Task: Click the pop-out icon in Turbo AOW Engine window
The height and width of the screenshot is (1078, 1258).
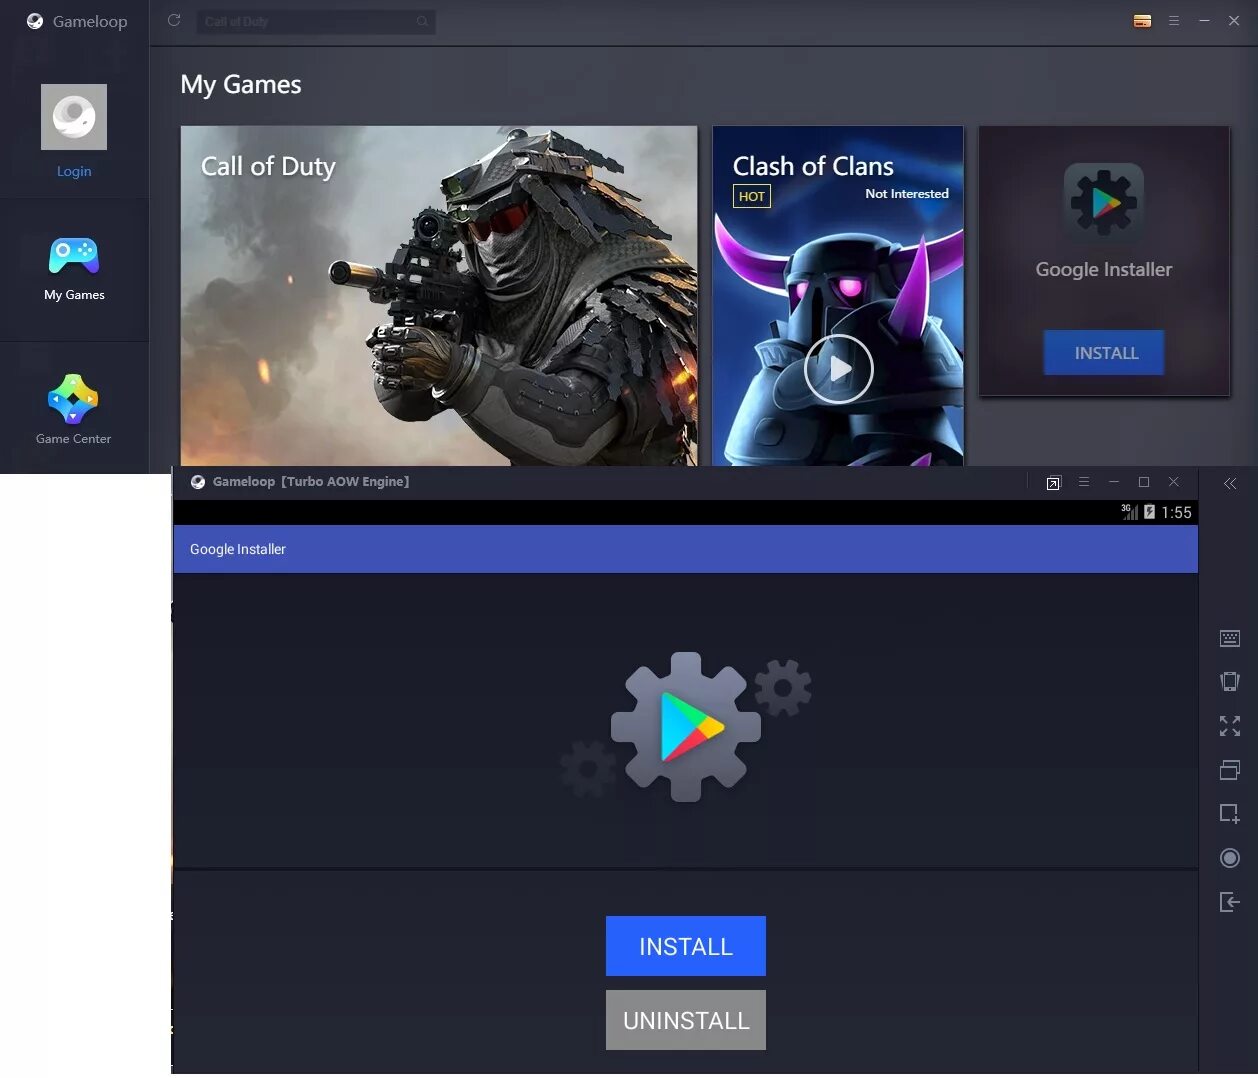Action: (x=1053, y=483)
